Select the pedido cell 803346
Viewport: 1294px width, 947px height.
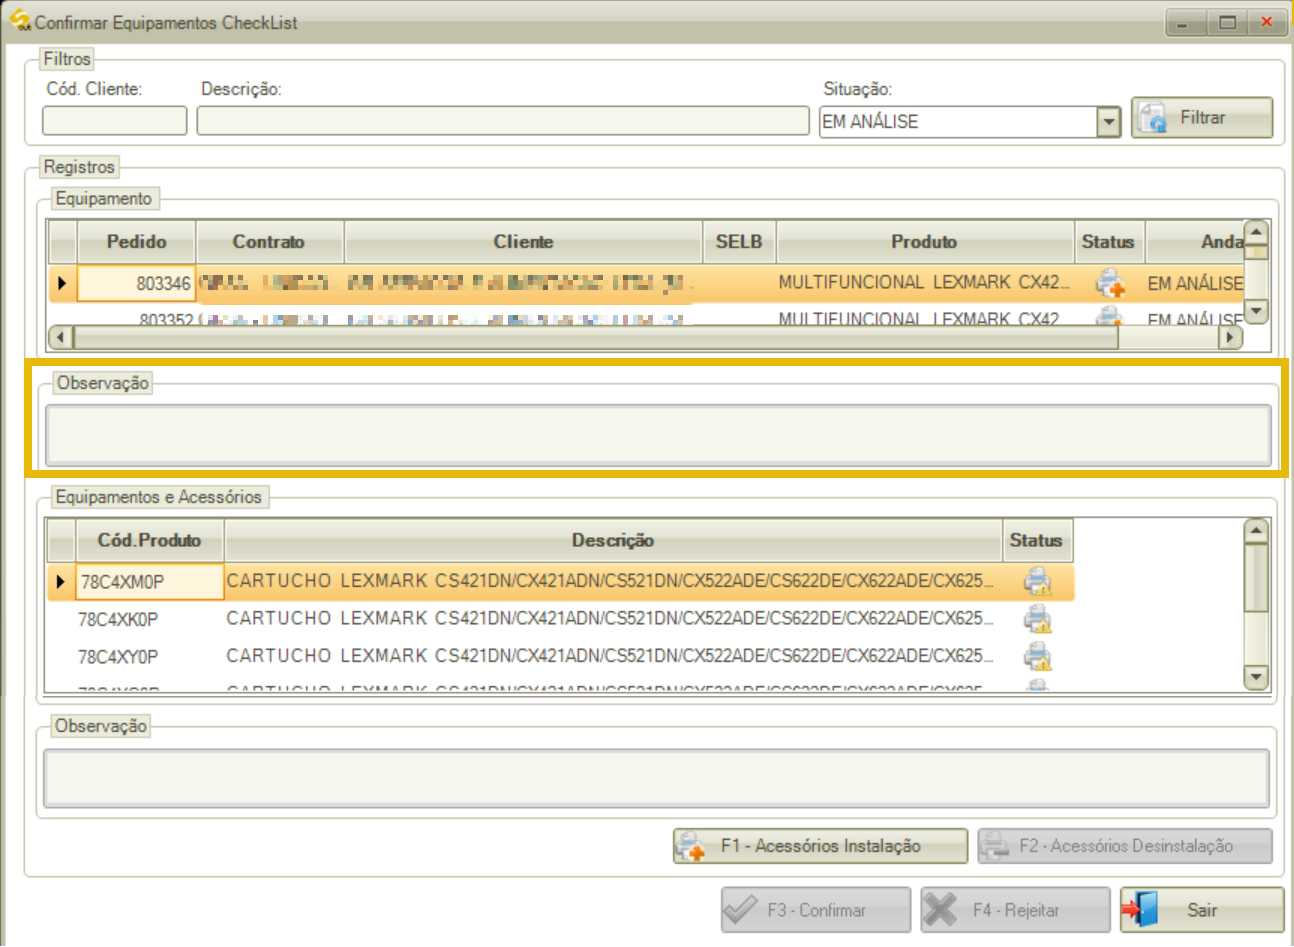[136, 284]
